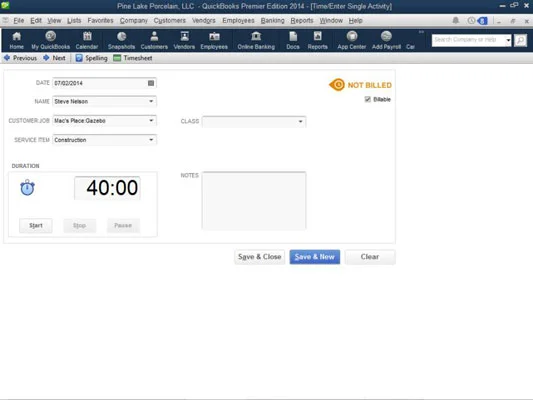533x400 pixels.
Task: Start the duration timer
Action: [36, 226]
